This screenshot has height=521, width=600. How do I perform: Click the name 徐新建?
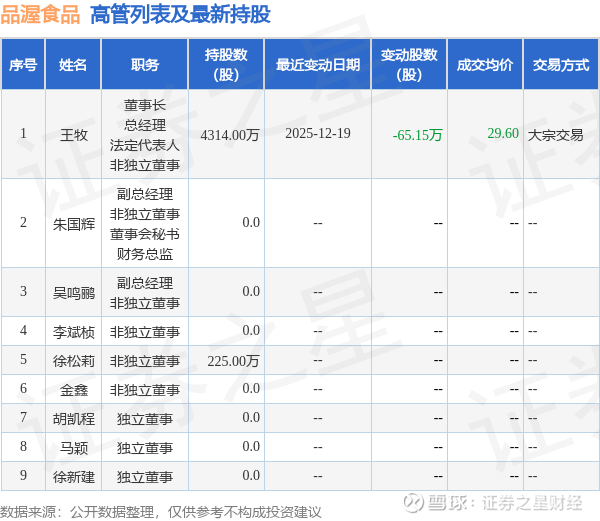[x=73, y=477]
